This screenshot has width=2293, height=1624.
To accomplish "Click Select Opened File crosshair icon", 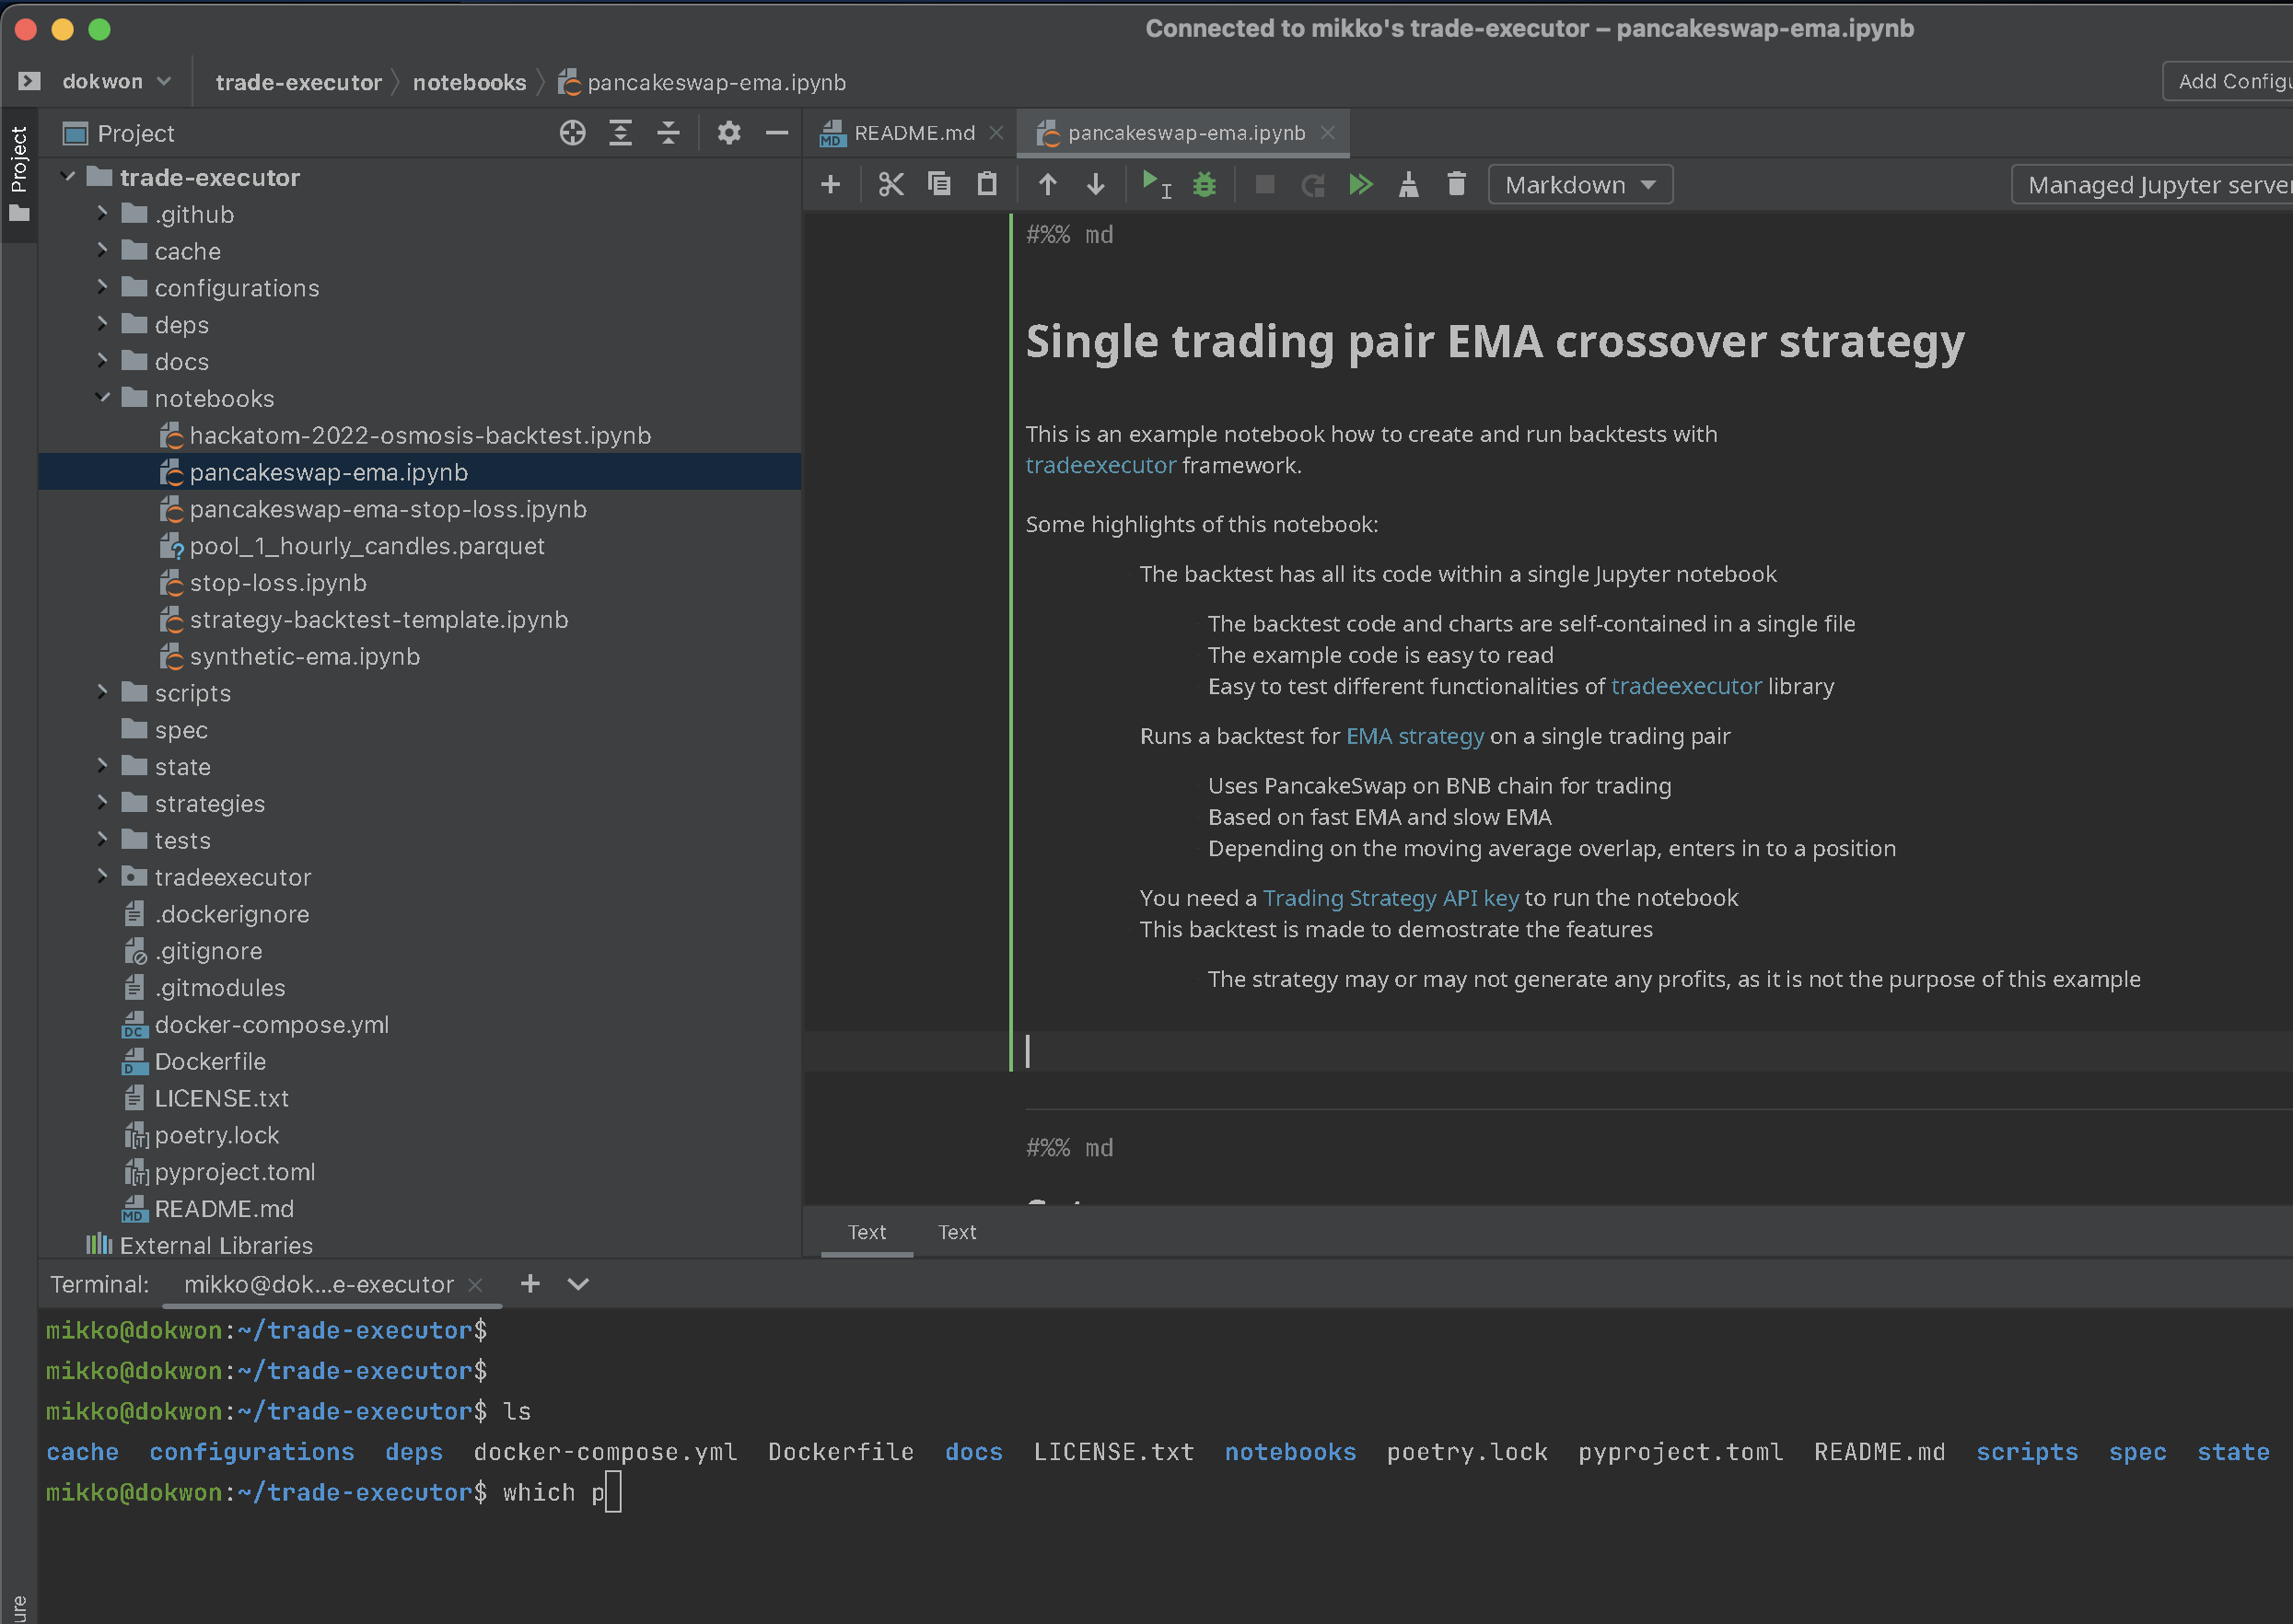I will click(572, 133).
